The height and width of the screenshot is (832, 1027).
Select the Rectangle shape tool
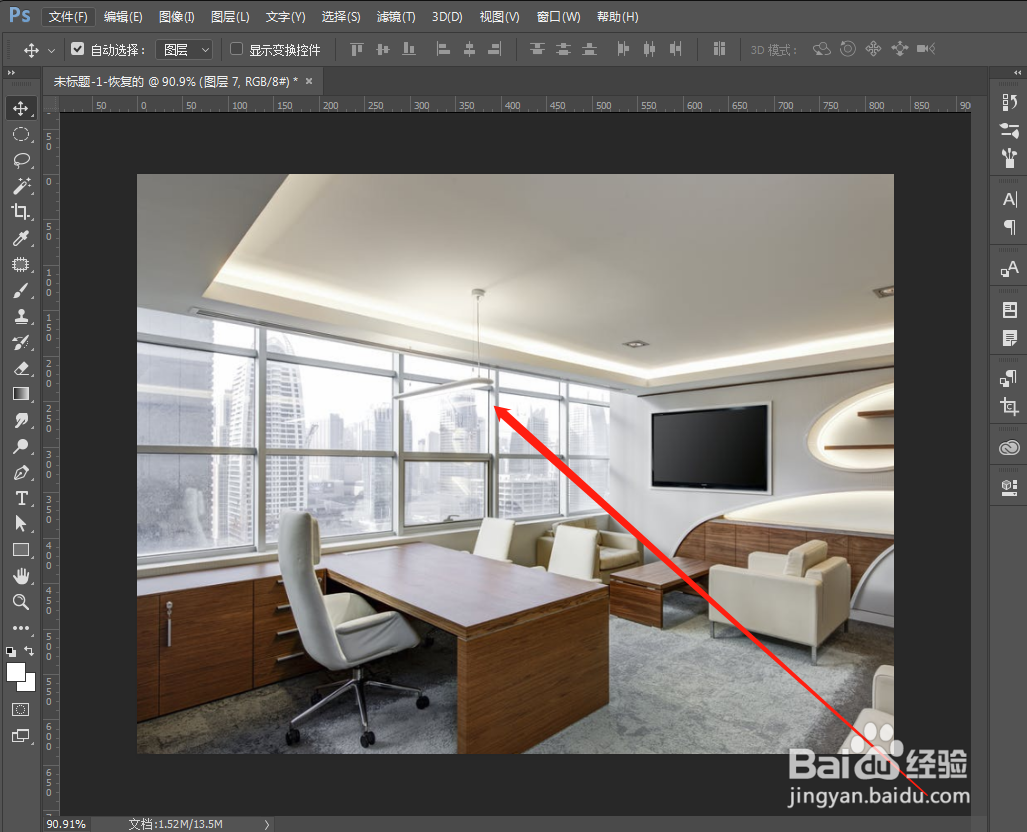coord(21,550)
